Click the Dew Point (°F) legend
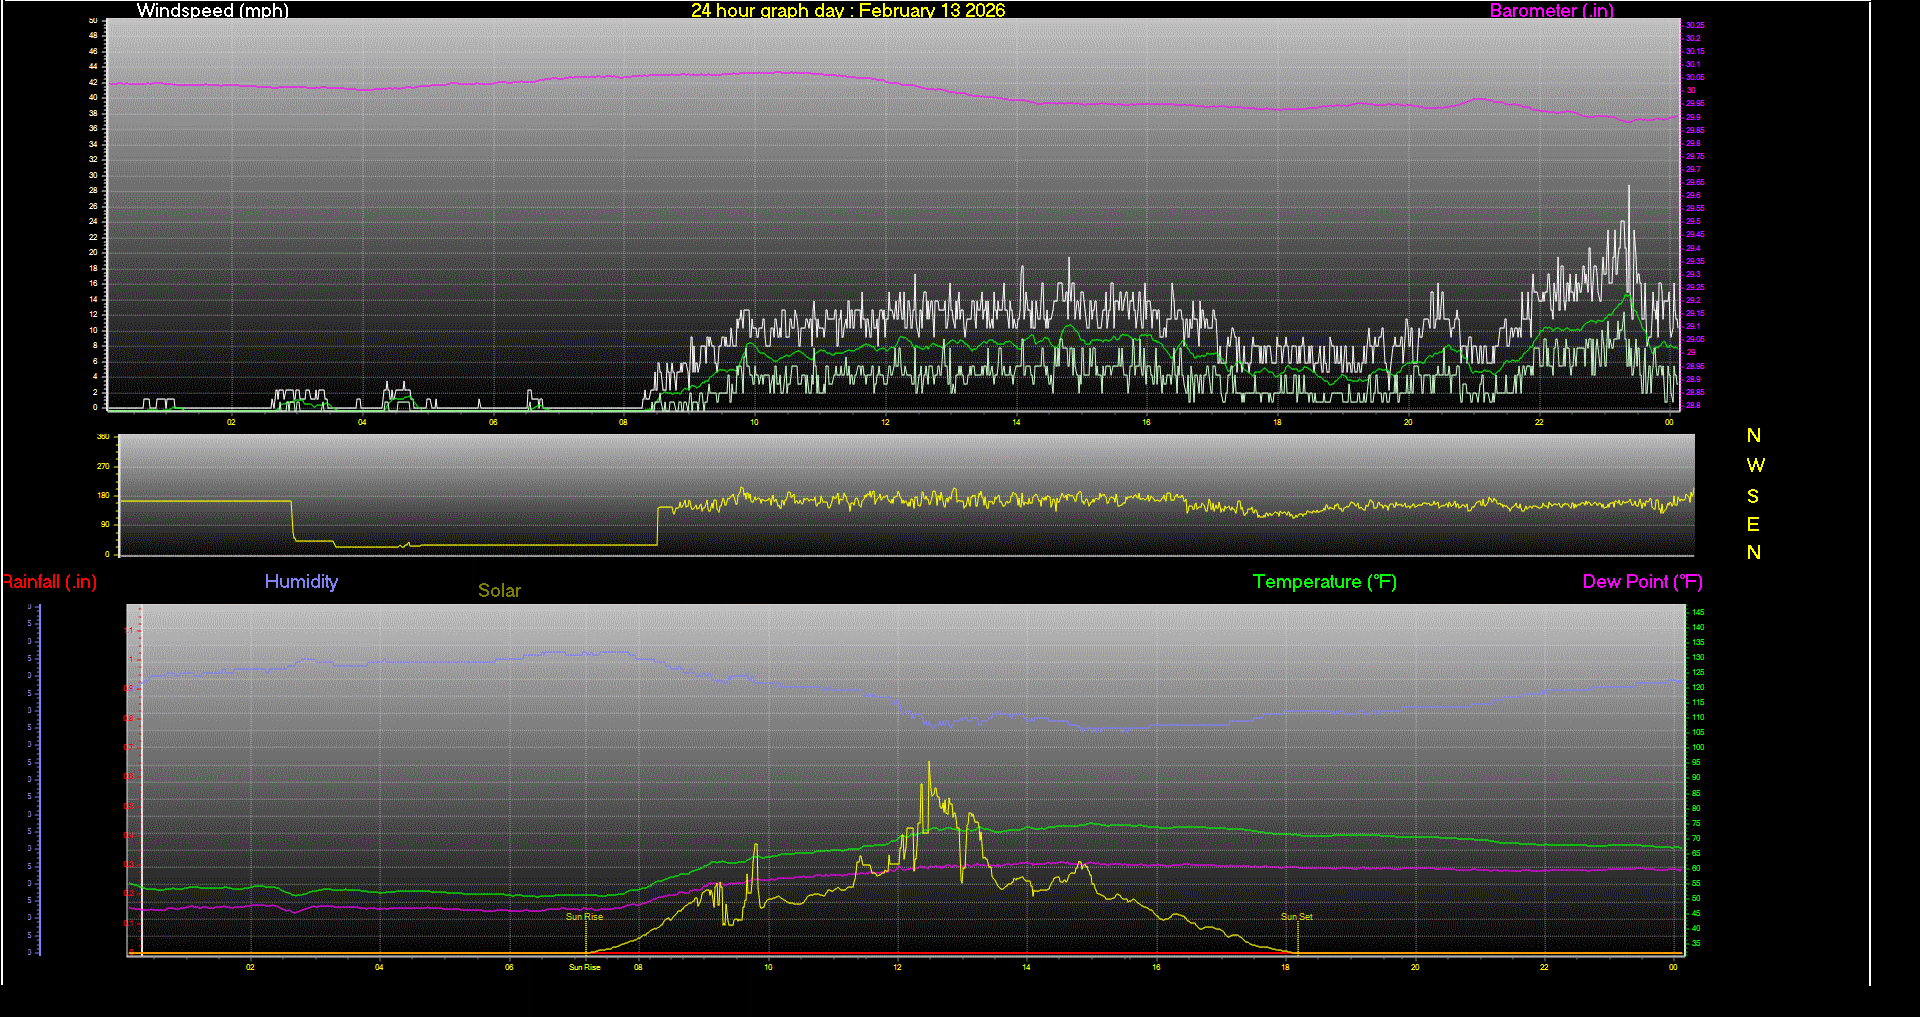The image size is (1920, 1017). [x=1642, y=582]
